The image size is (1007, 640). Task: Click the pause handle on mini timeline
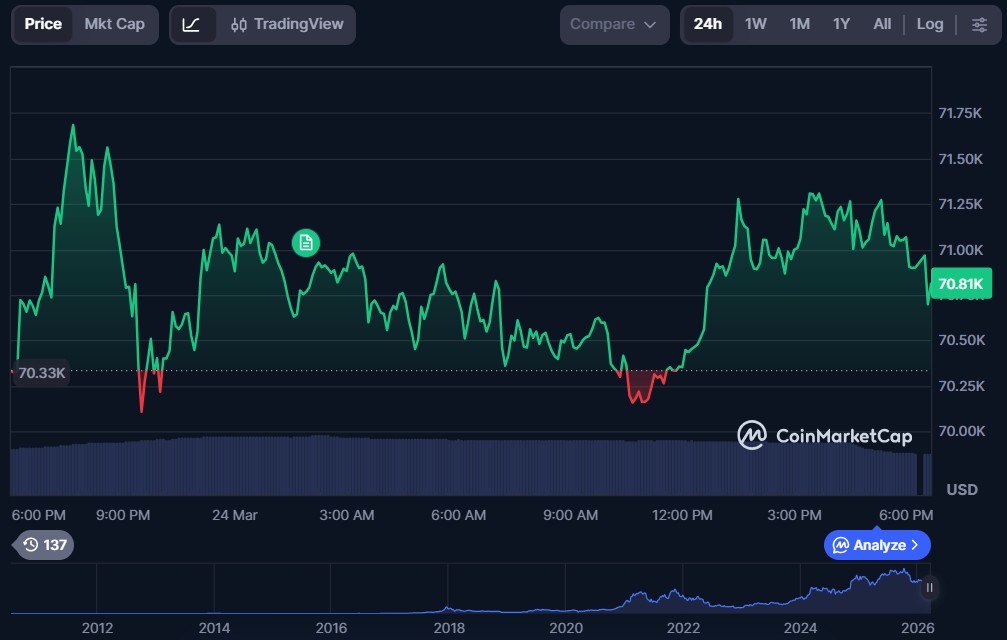pyautogui.click(x=930, y=588)
